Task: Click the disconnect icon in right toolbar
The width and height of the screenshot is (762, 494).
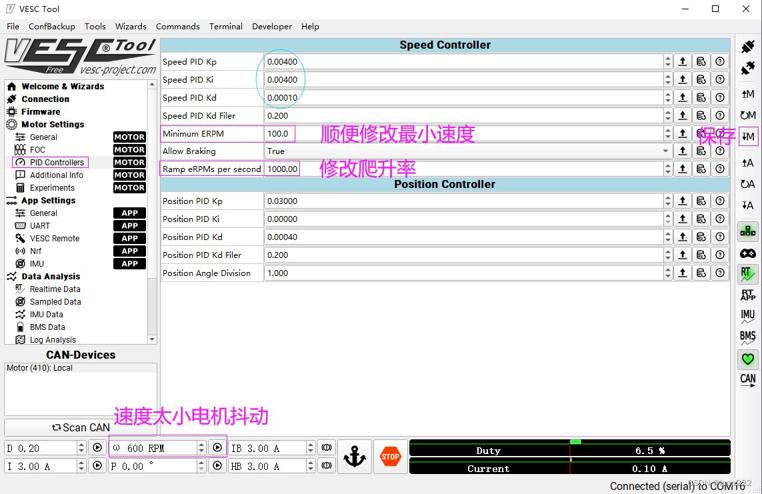Action: point(747,68)
